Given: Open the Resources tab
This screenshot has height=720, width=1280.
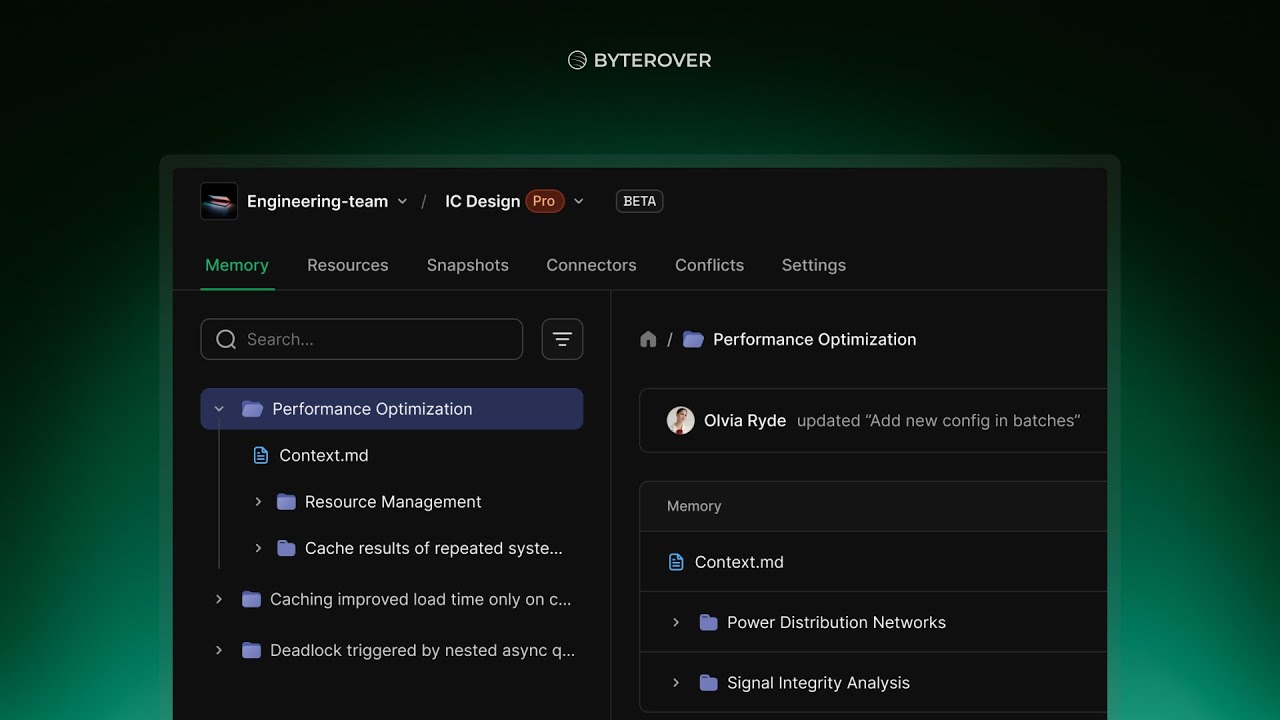Looking at the screenshot, I should (348, 265).
